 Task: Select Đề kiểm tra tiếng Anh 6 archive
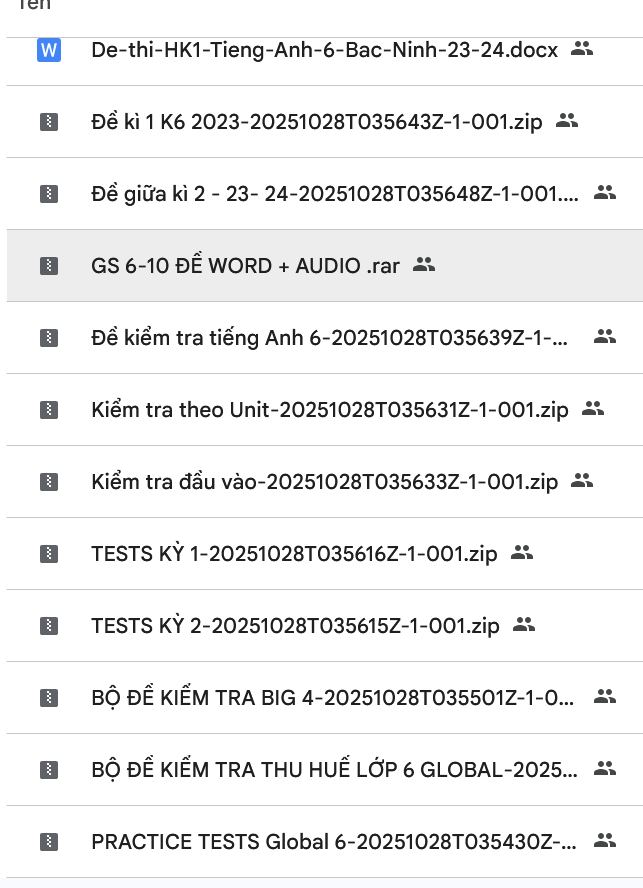click(330, 338)
